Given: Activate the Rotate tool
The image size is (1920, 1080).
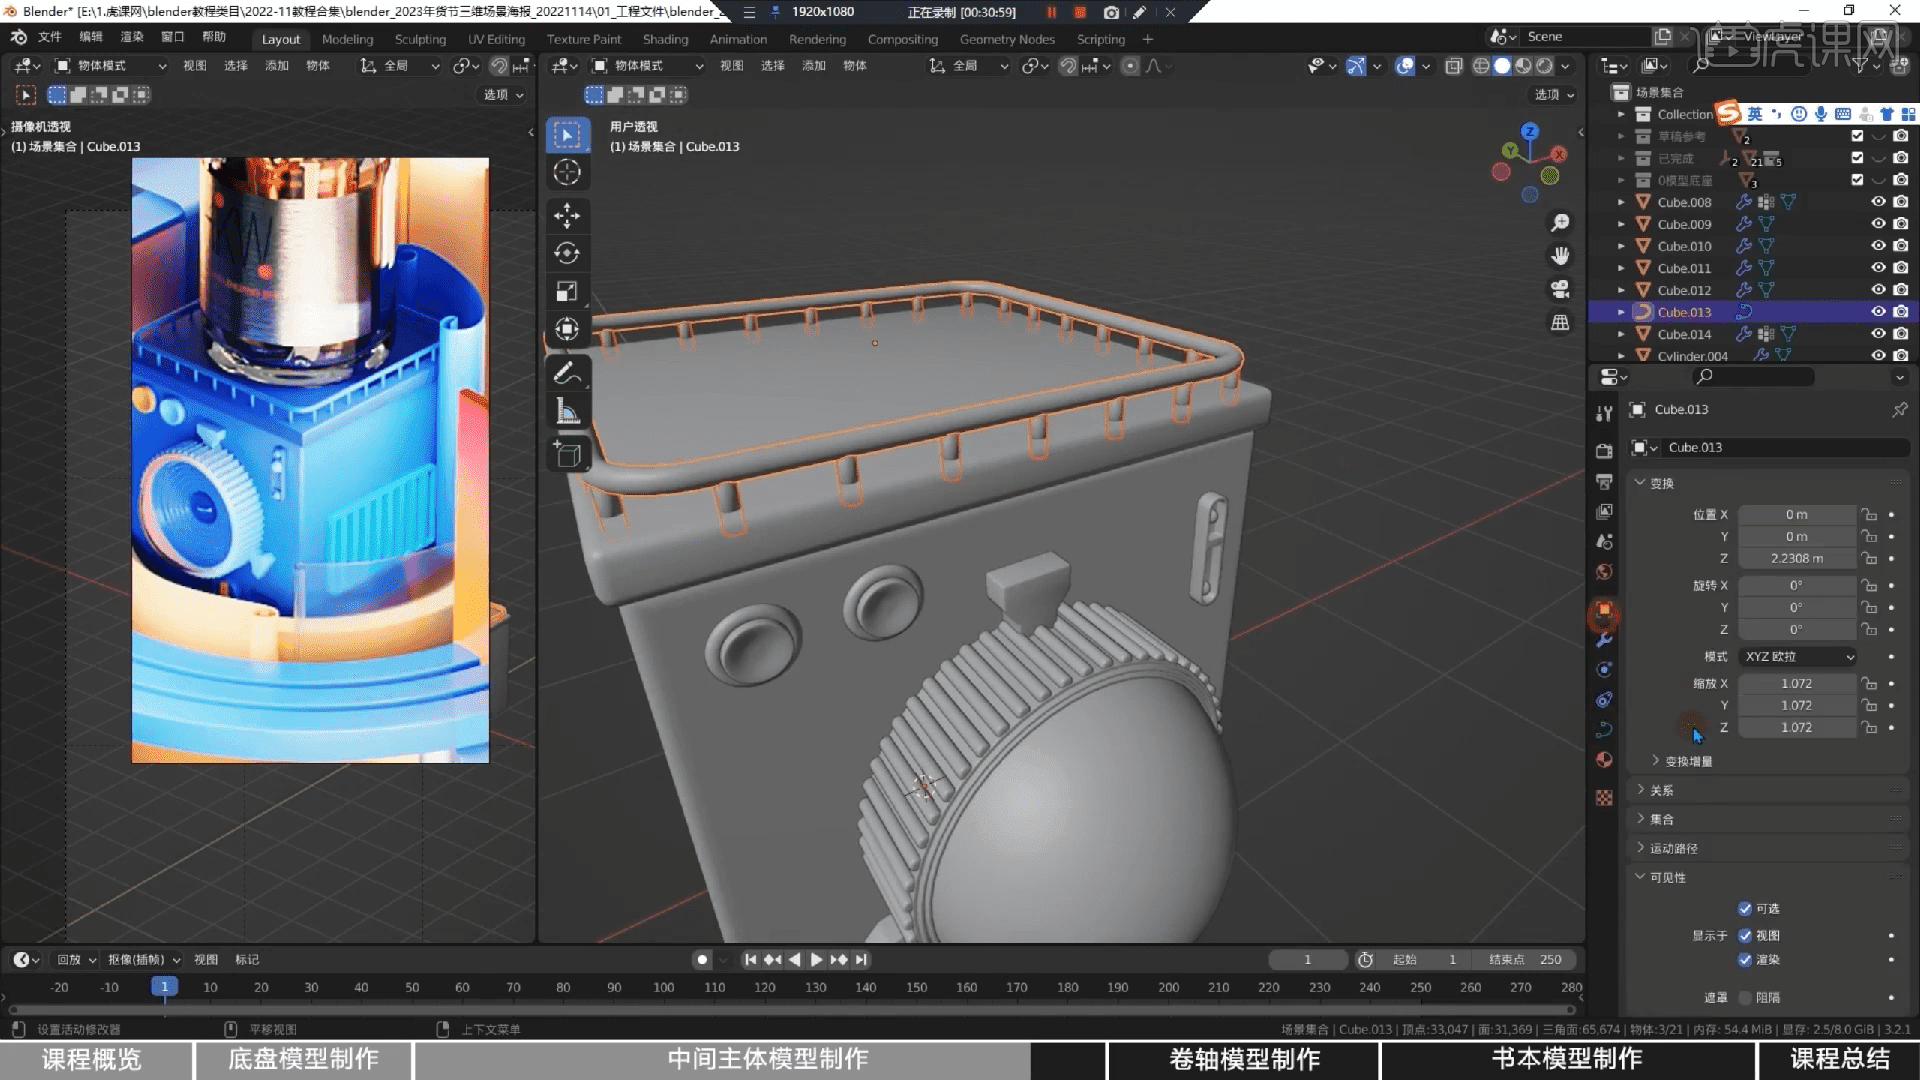Looking at the screenshot, I should click(567, 253).
